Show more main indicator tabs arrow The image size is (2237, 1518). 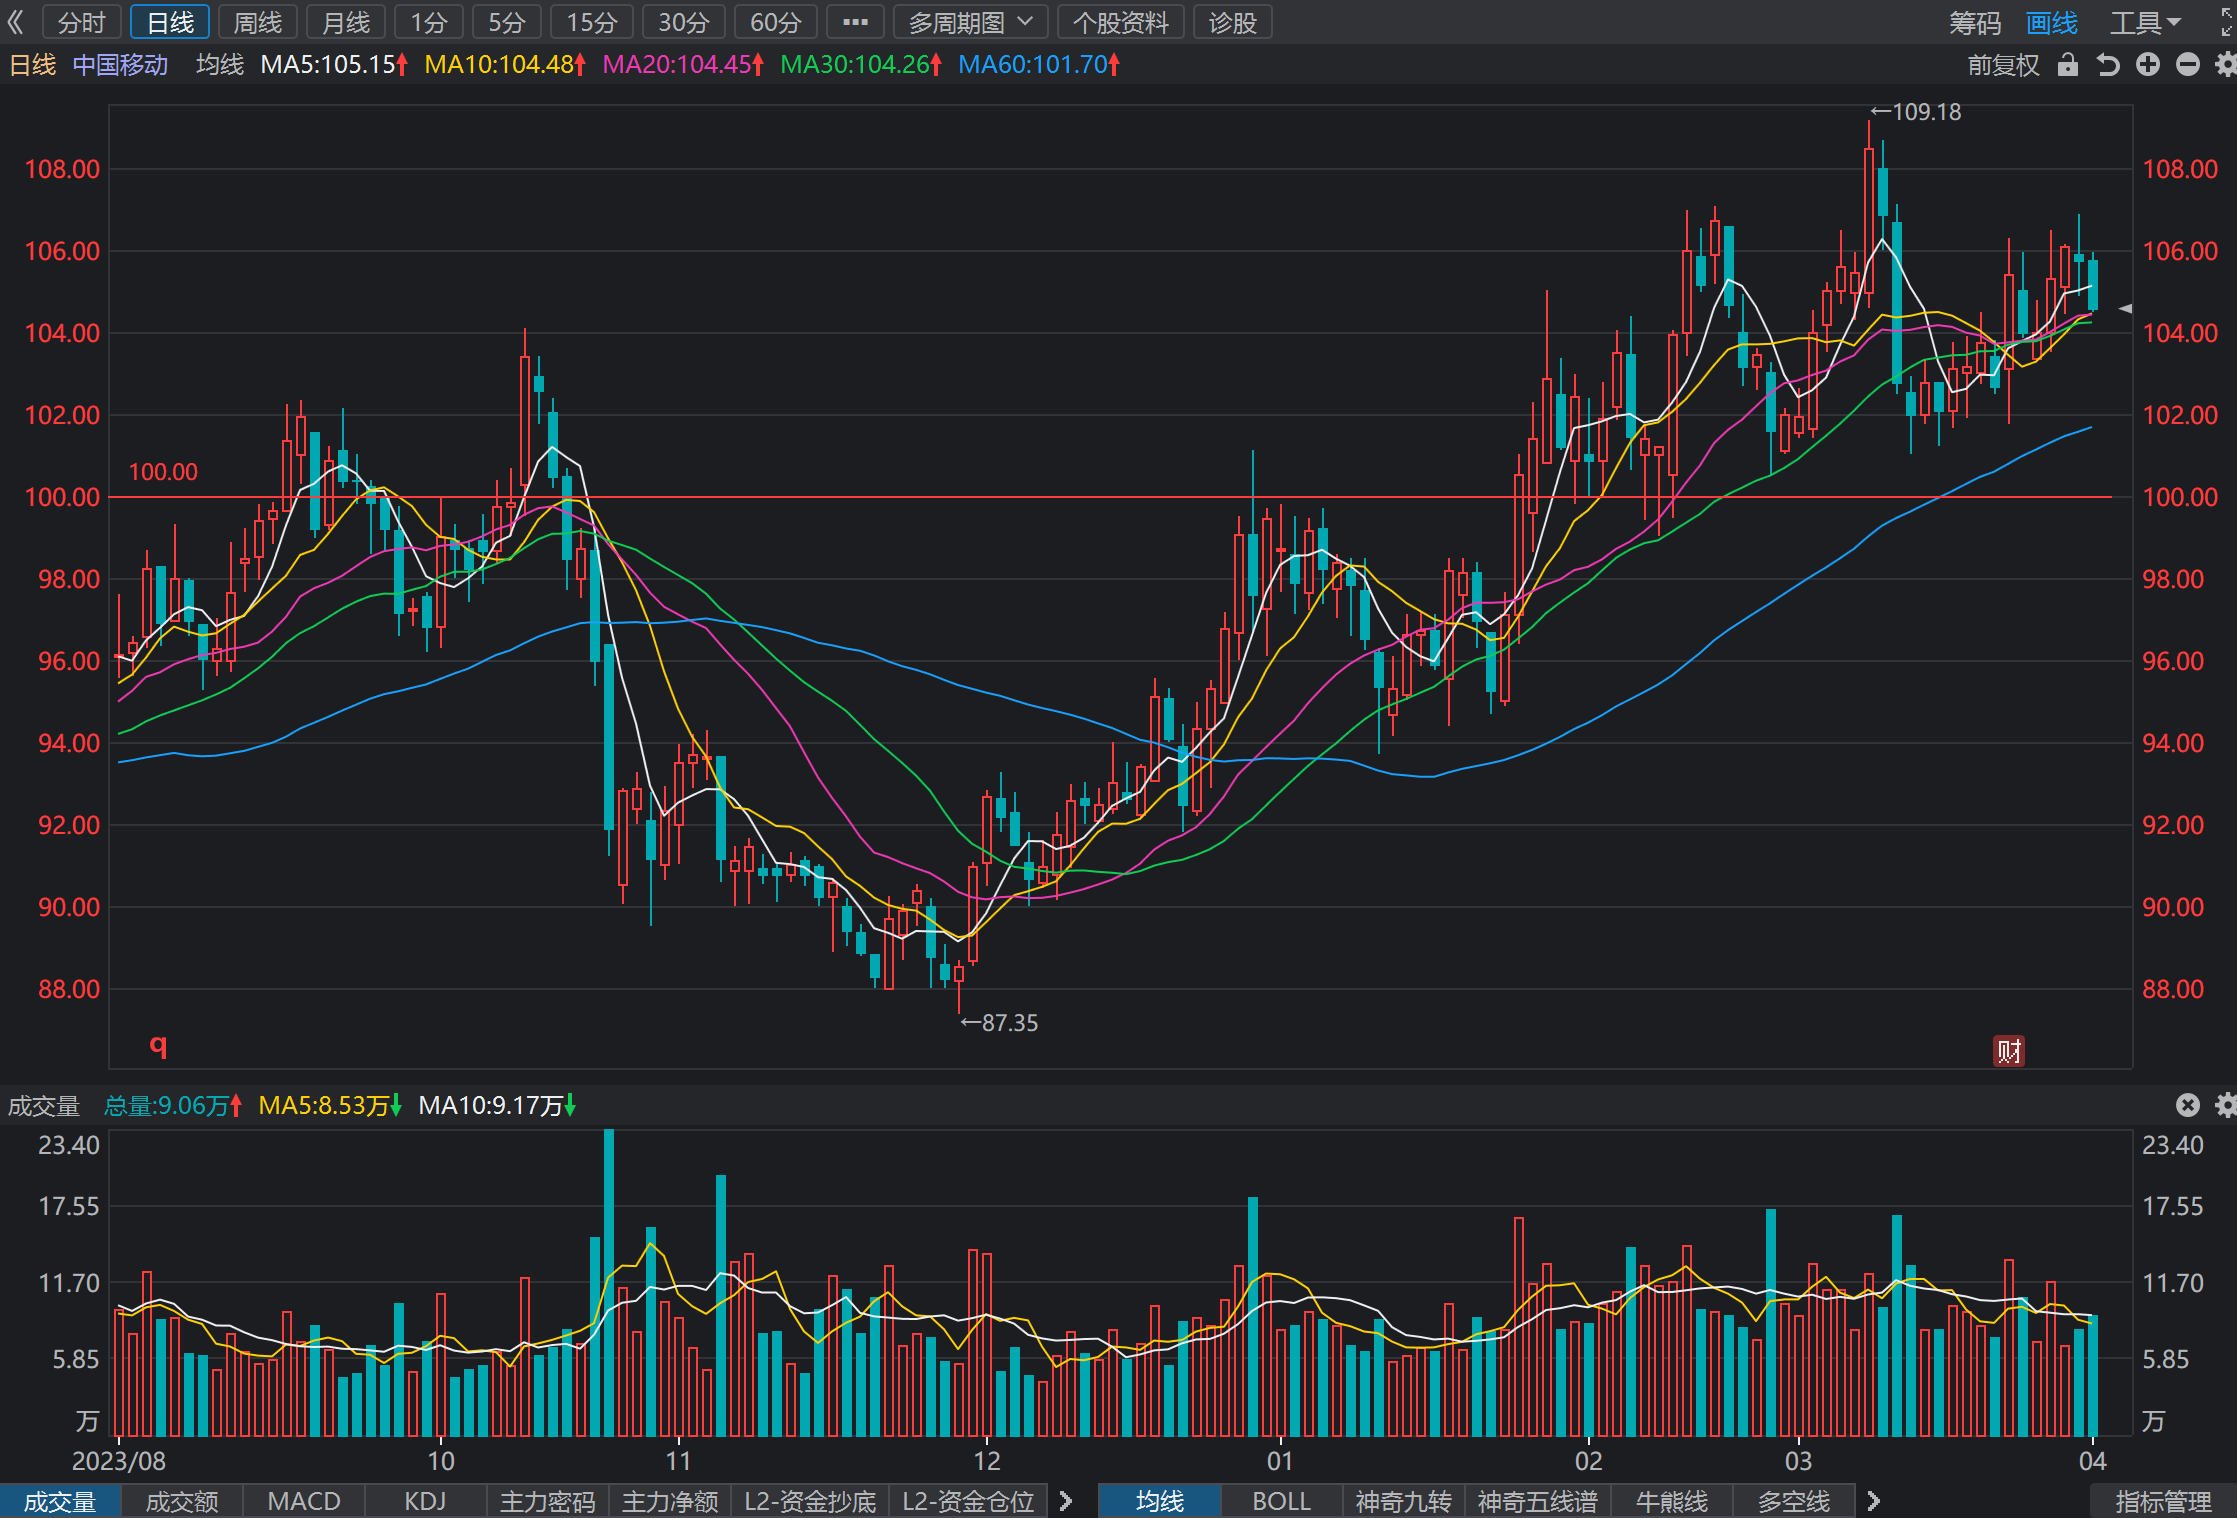pos(1874,1501)
